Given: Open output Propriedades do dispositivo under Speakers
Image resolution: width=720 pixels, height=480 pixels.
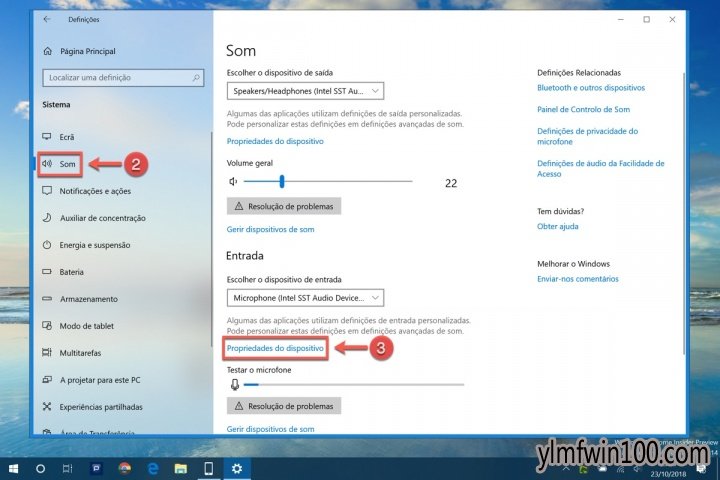Looking at the screenshot, I should 275,141.
